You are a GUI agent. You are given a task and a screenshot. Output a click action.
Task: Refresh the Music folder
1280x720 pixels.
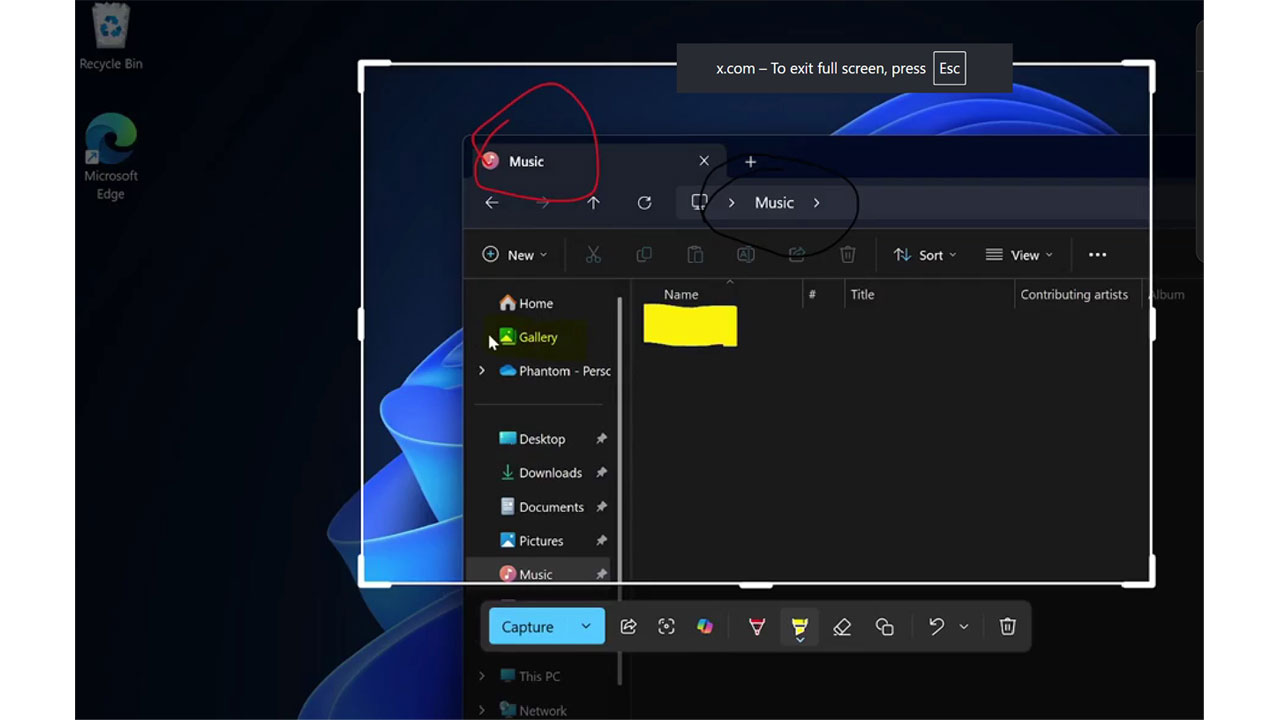click(x=645, y=203)
